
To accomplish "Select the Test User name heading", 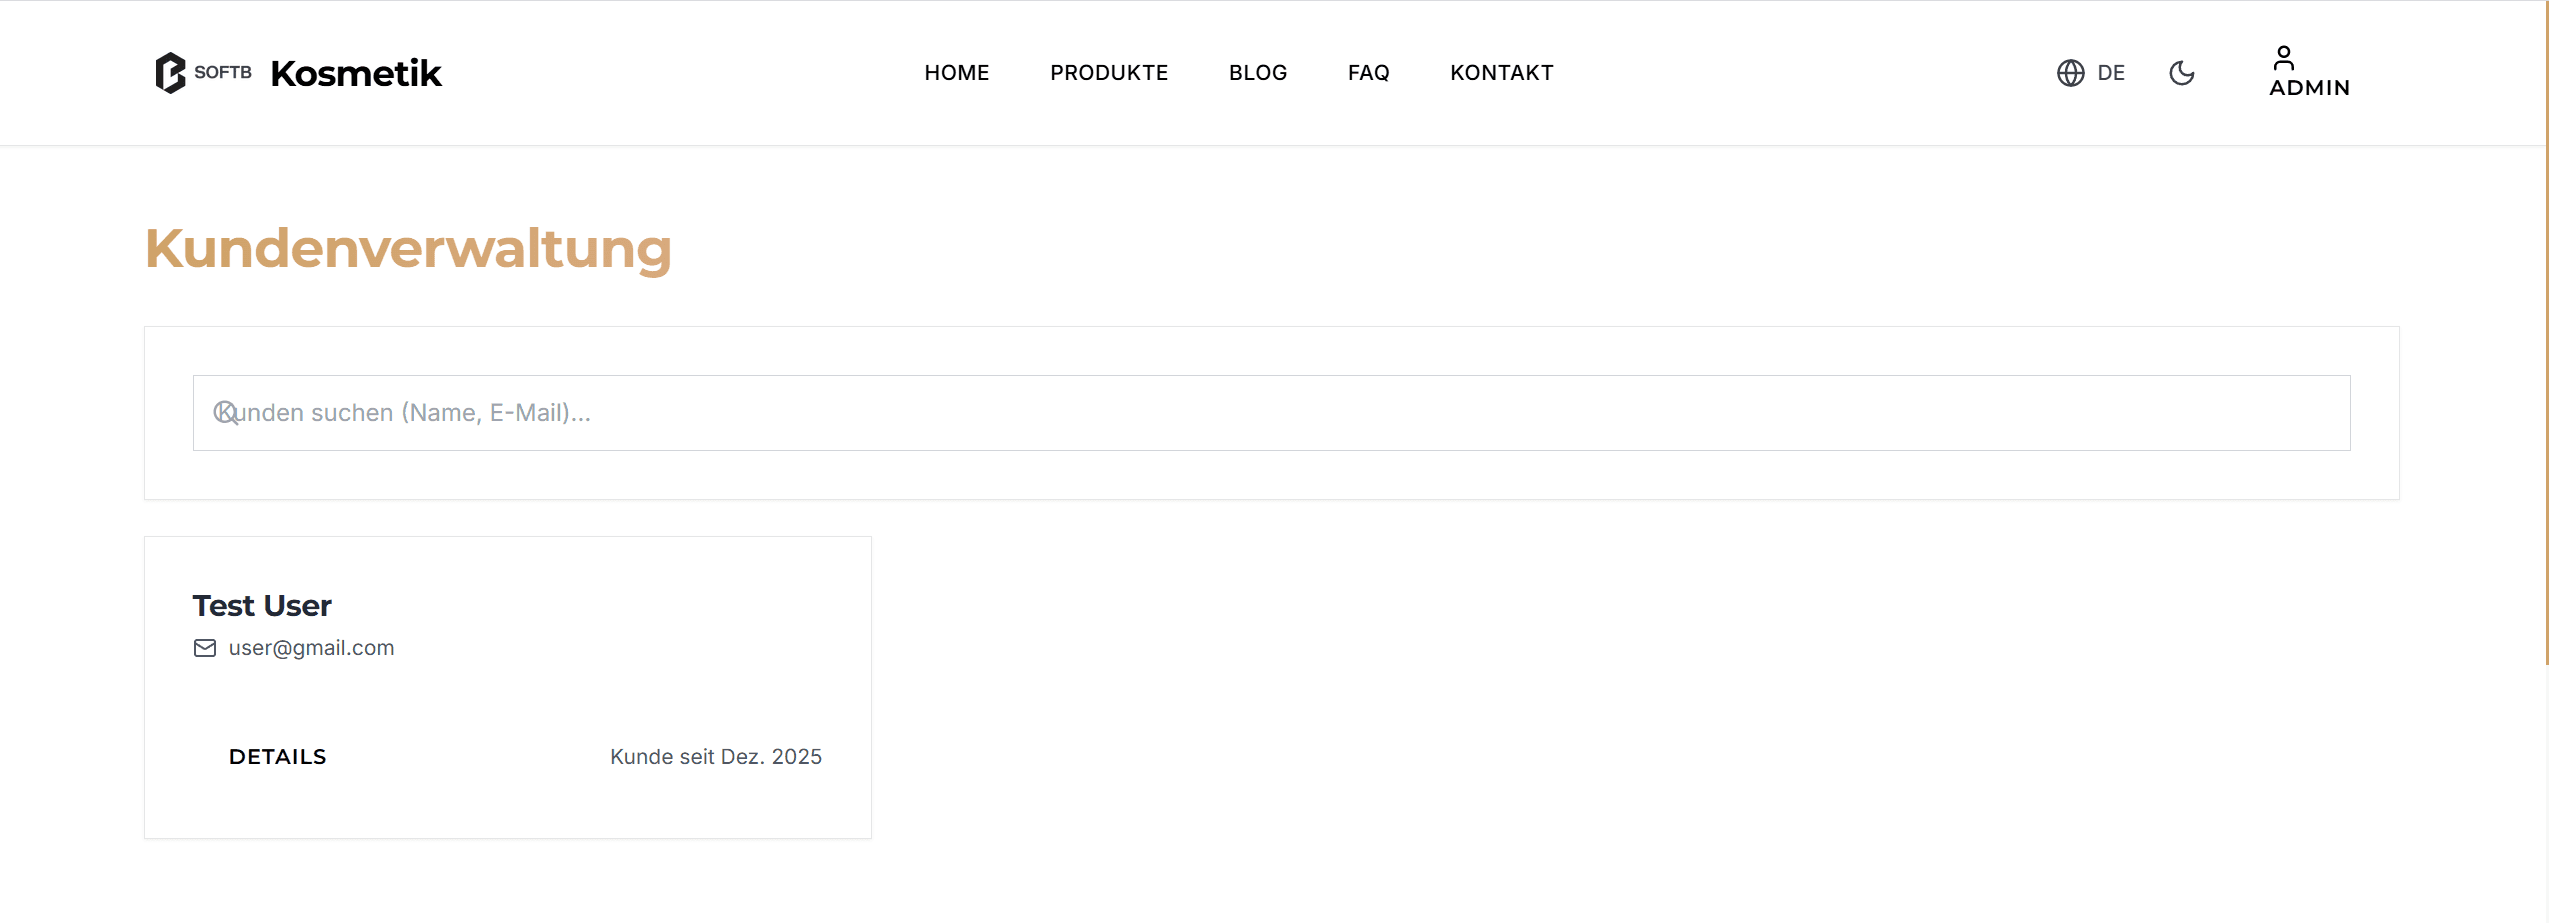I will pos(262,606).
